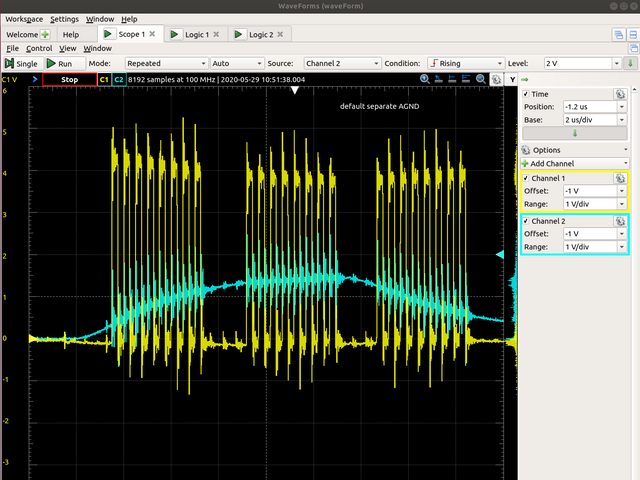Close the Scope 1 tab

tap(152, 34)
